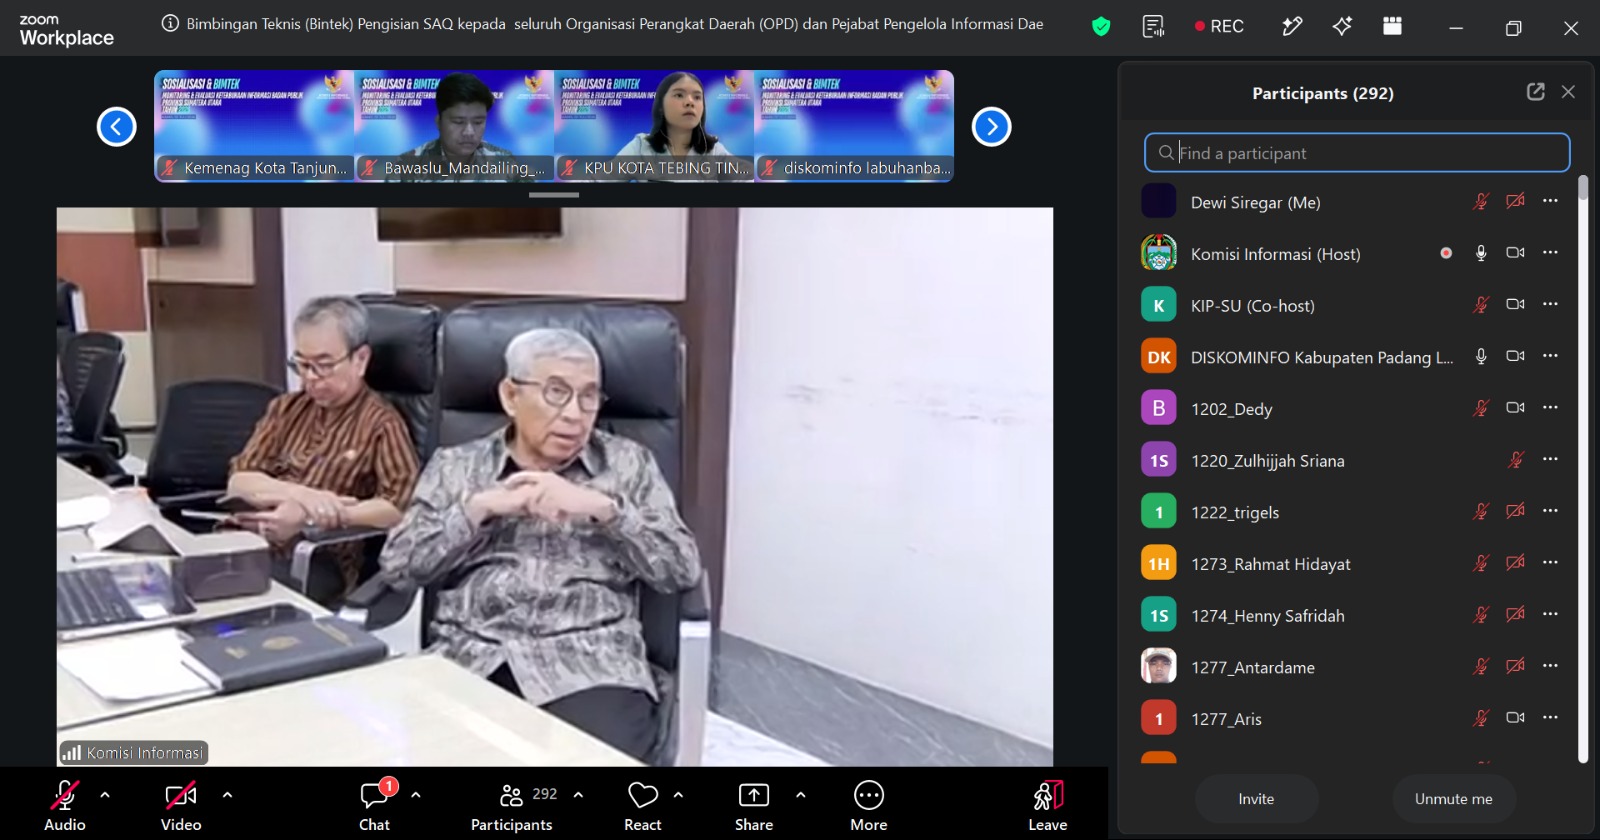This screenshot has width=1600, height=840.
Task: Open more options for 1222_trigels
Action: [x=1550, y=511]
